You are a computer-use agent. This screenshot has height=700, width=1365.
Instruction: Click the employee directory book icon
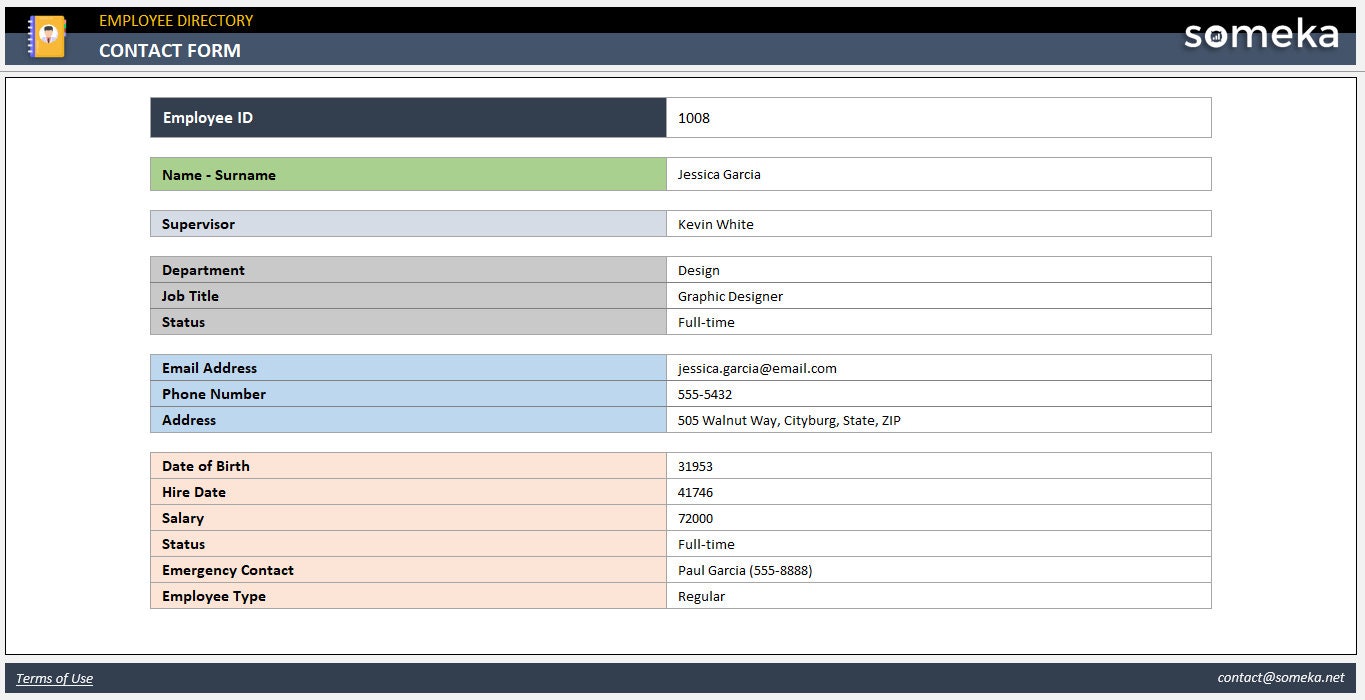point(45,36)
